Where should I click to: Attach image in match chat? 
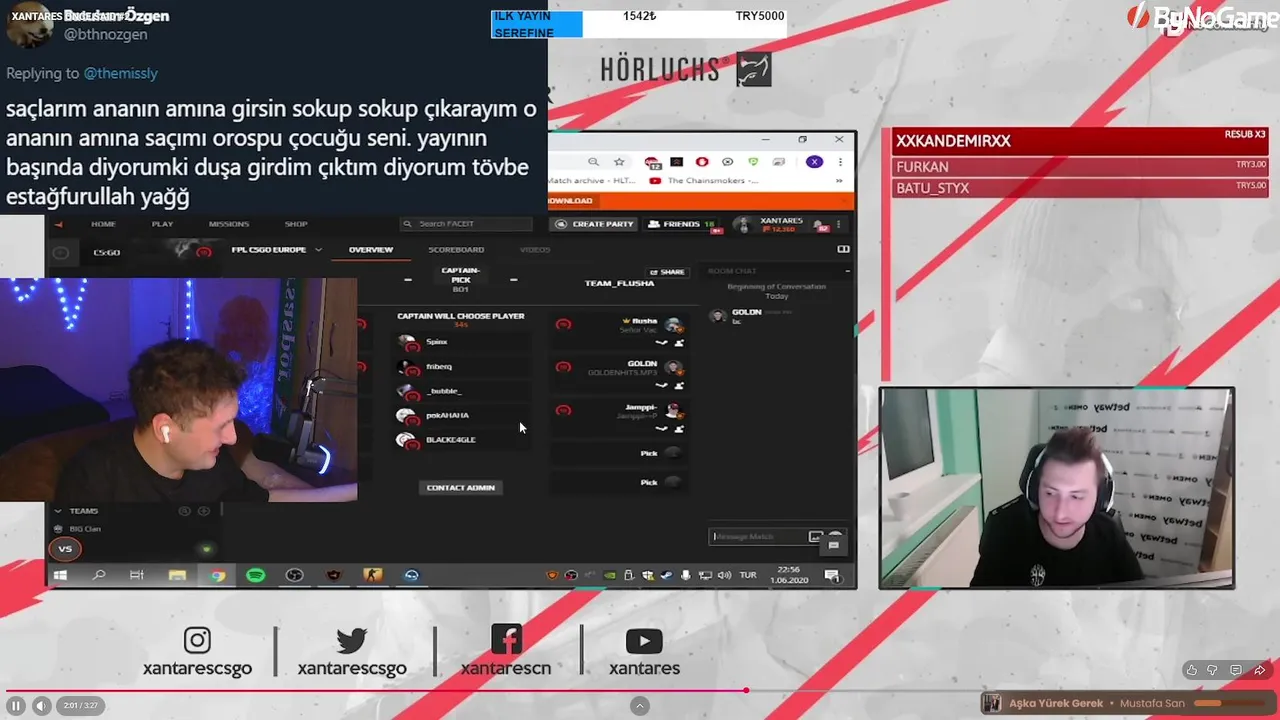pyautogui.click(x=815, y=537)
